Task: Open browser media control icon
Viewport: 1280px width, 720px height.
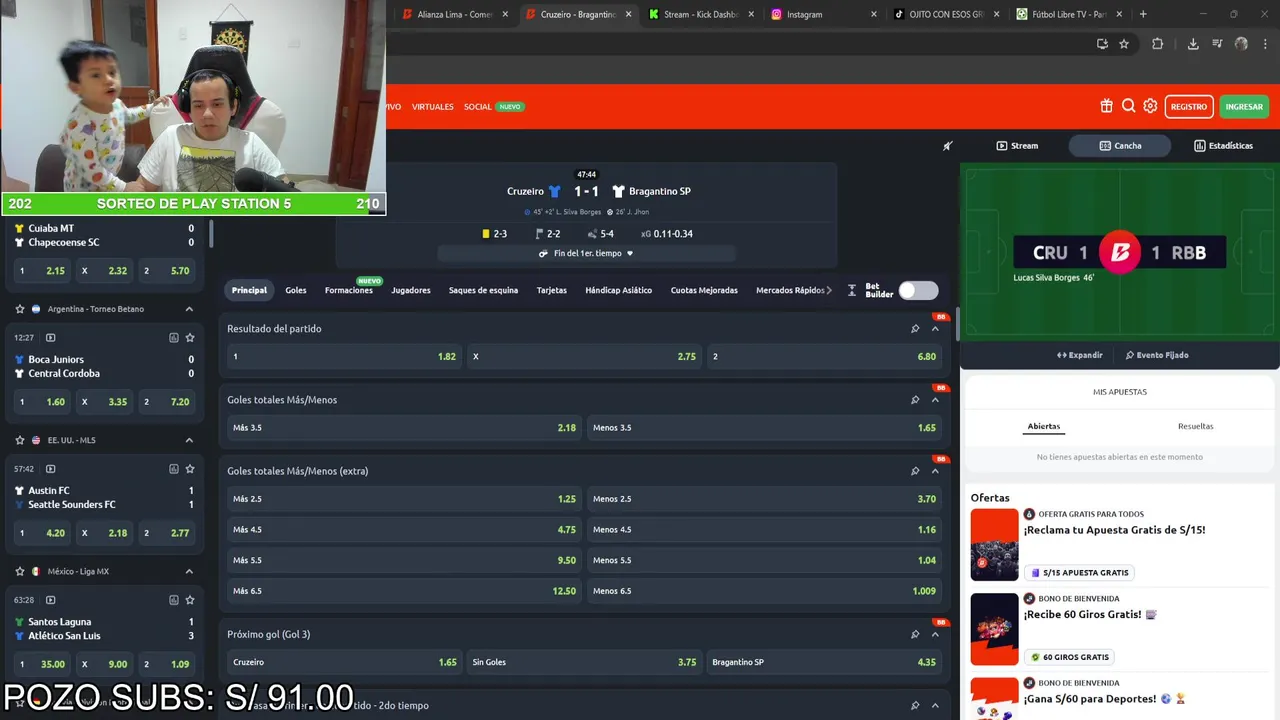Action: [1217, 44]
